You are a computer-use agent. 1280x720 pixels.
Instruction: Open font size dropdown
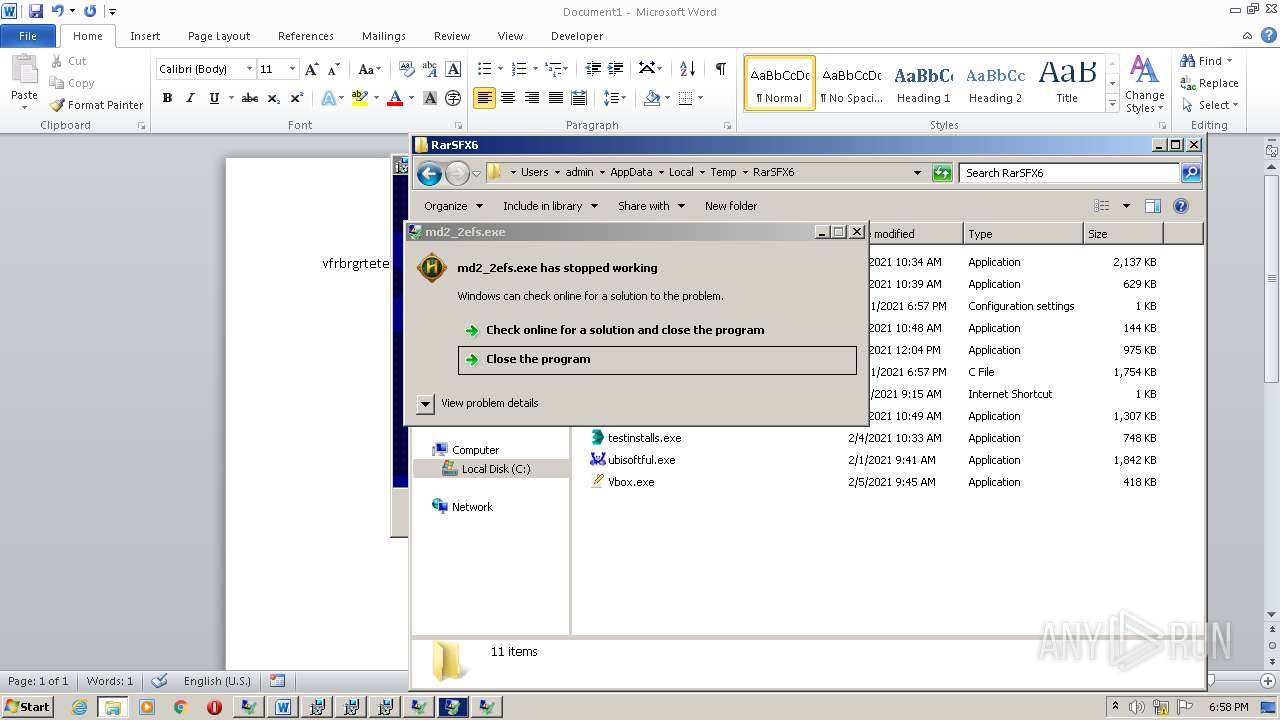[x=292, y=69]
